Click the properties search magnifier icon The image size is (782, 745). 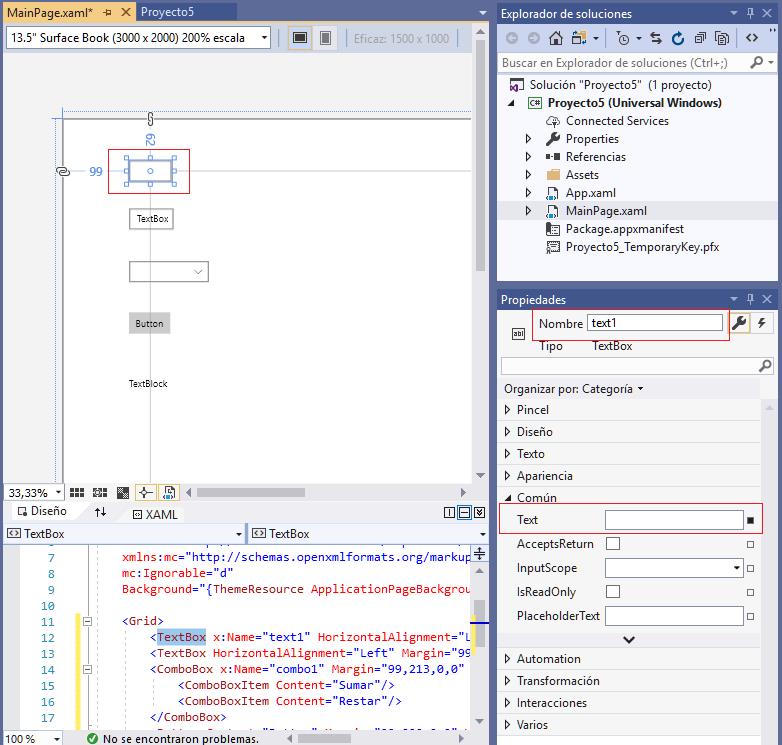(765, 366)
